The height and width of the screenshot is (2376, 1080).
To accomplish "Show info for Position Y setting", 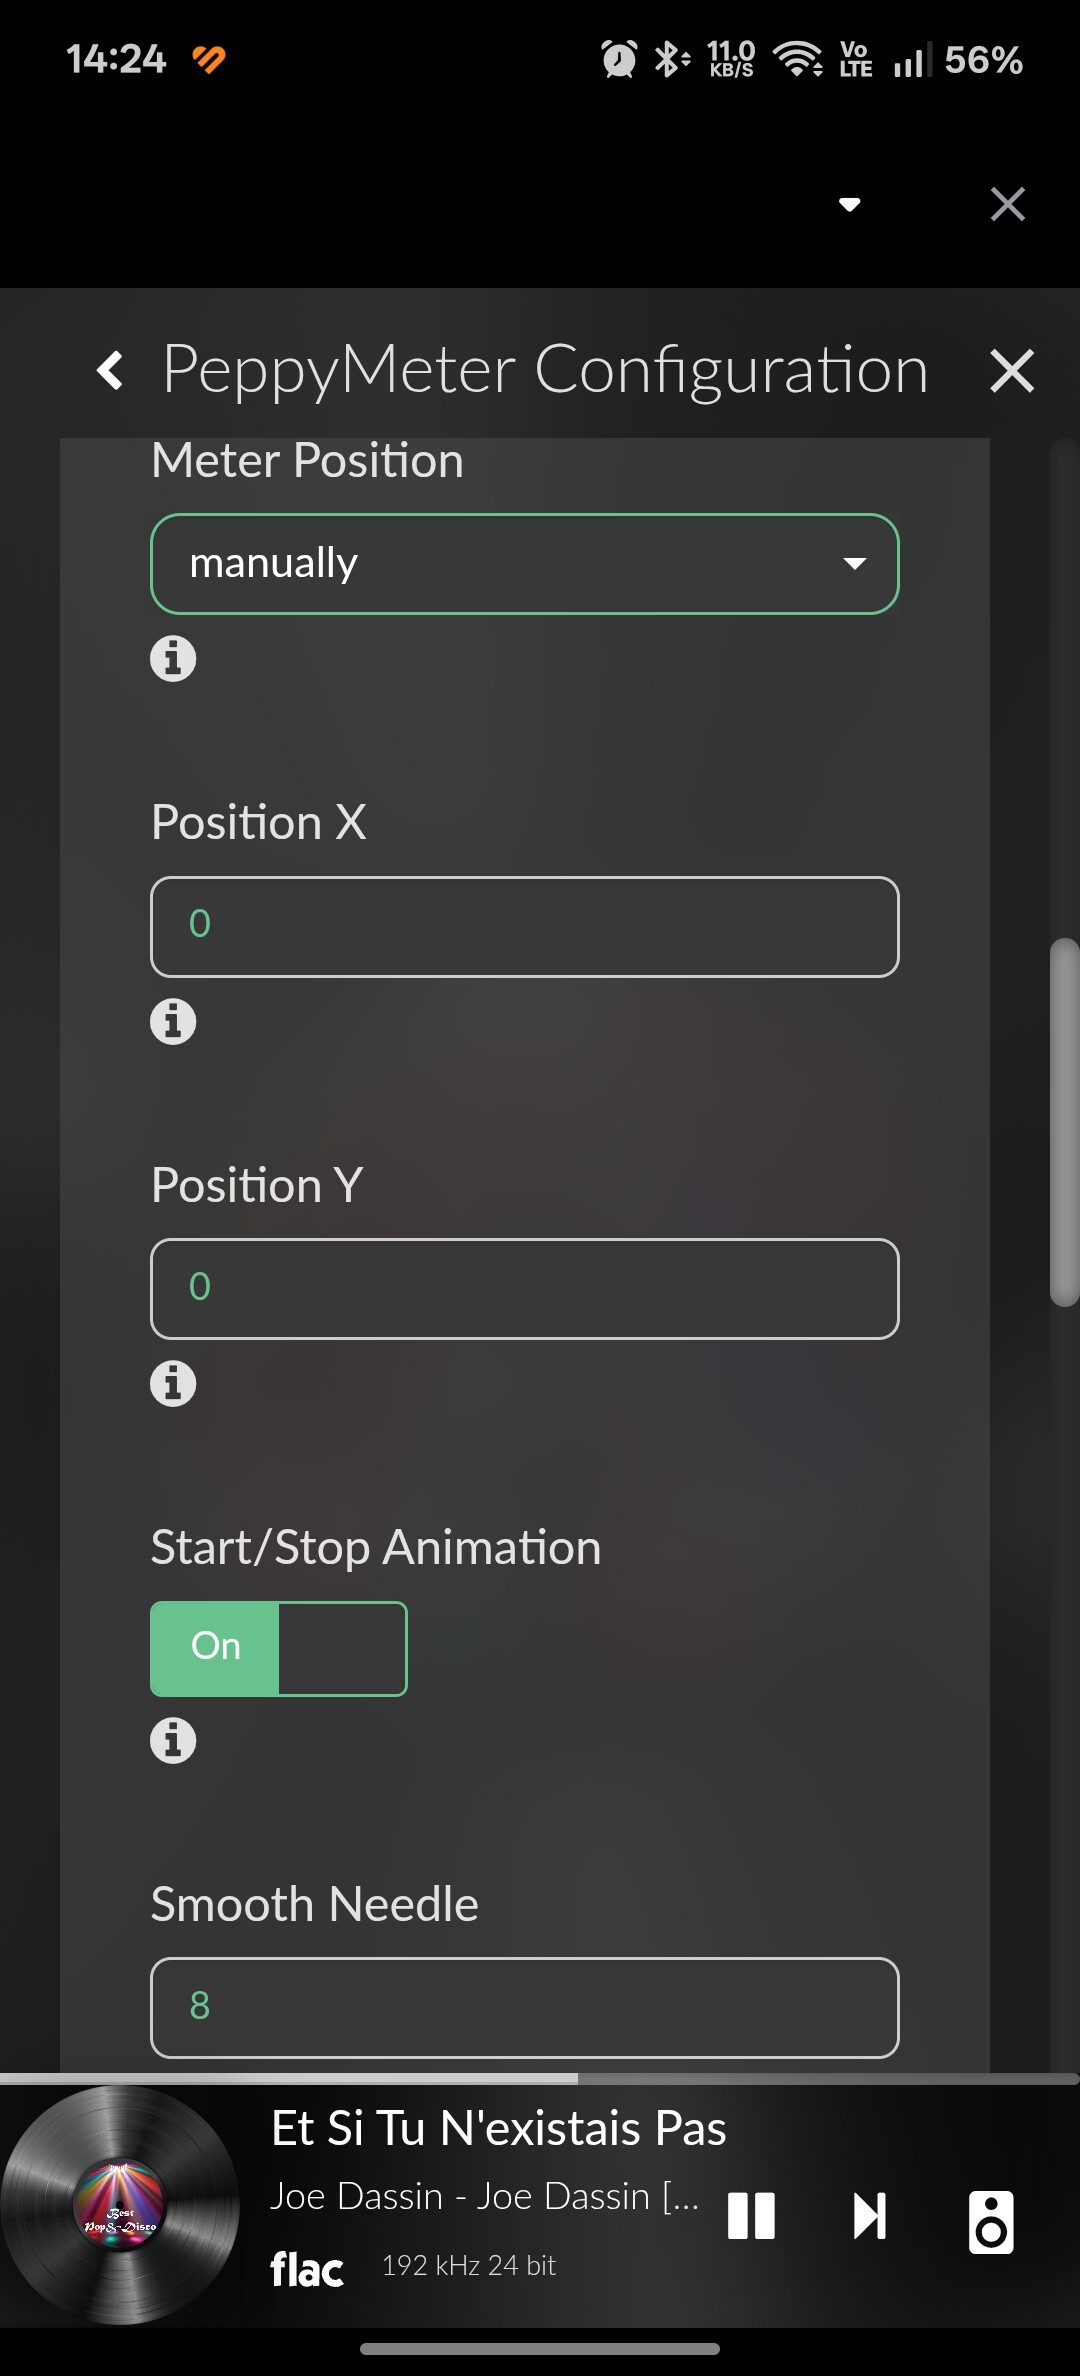I will click(x=173, y=1384).
